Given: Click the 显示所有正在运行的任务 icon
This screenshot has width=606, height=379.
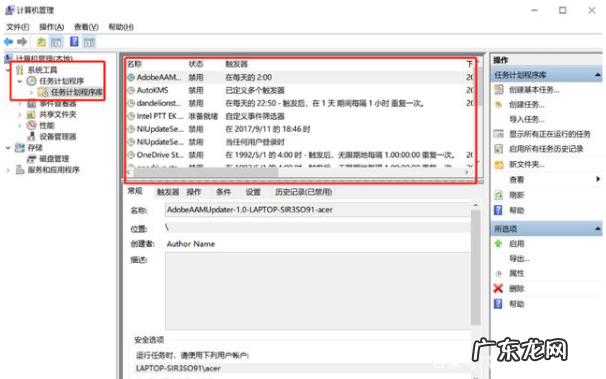Looking at the screenshot, I should point(499,134).
